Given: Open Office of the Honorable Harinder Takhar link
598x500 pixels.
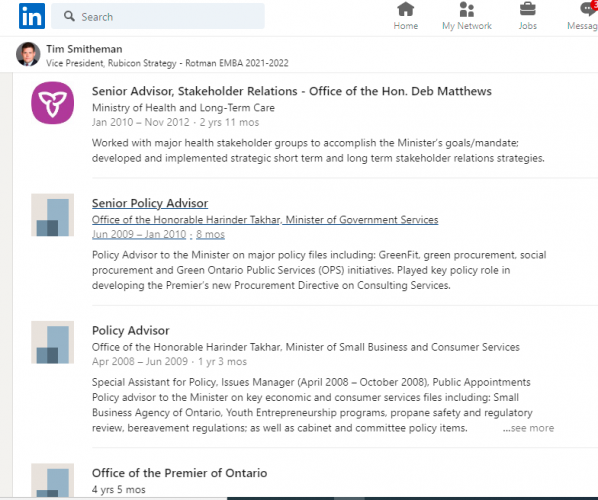Looking at the screenshot, I should tap(265, 220).
